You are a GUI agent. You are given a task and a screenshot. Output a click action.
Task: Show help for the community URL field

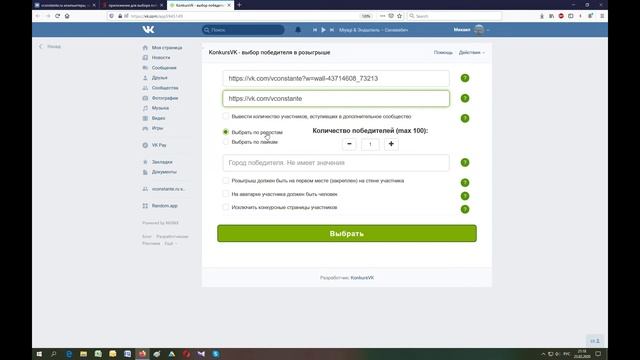(465, 98)
